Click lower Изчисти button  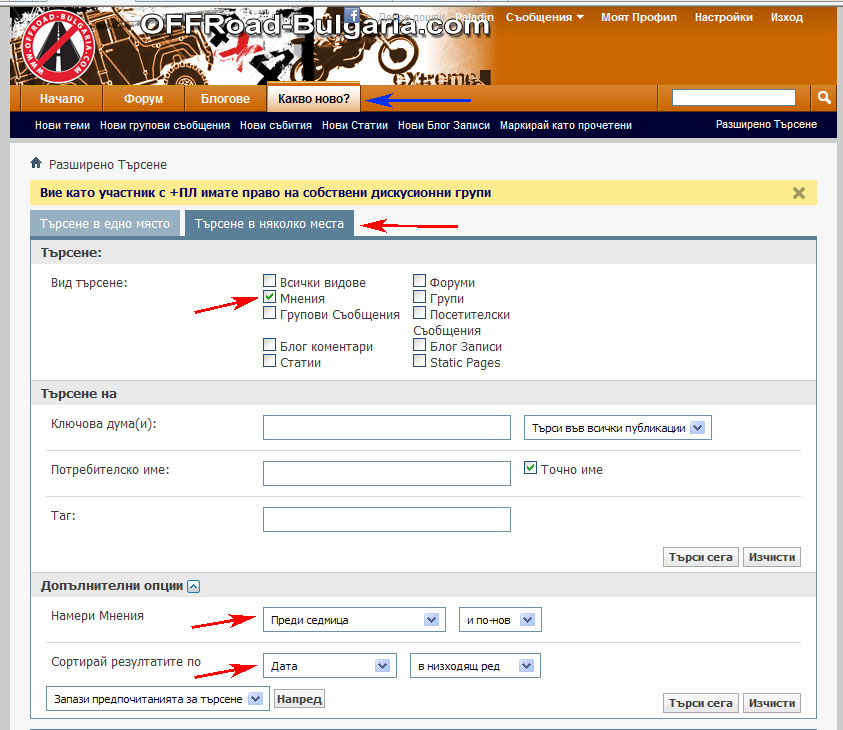coord(771,703)
